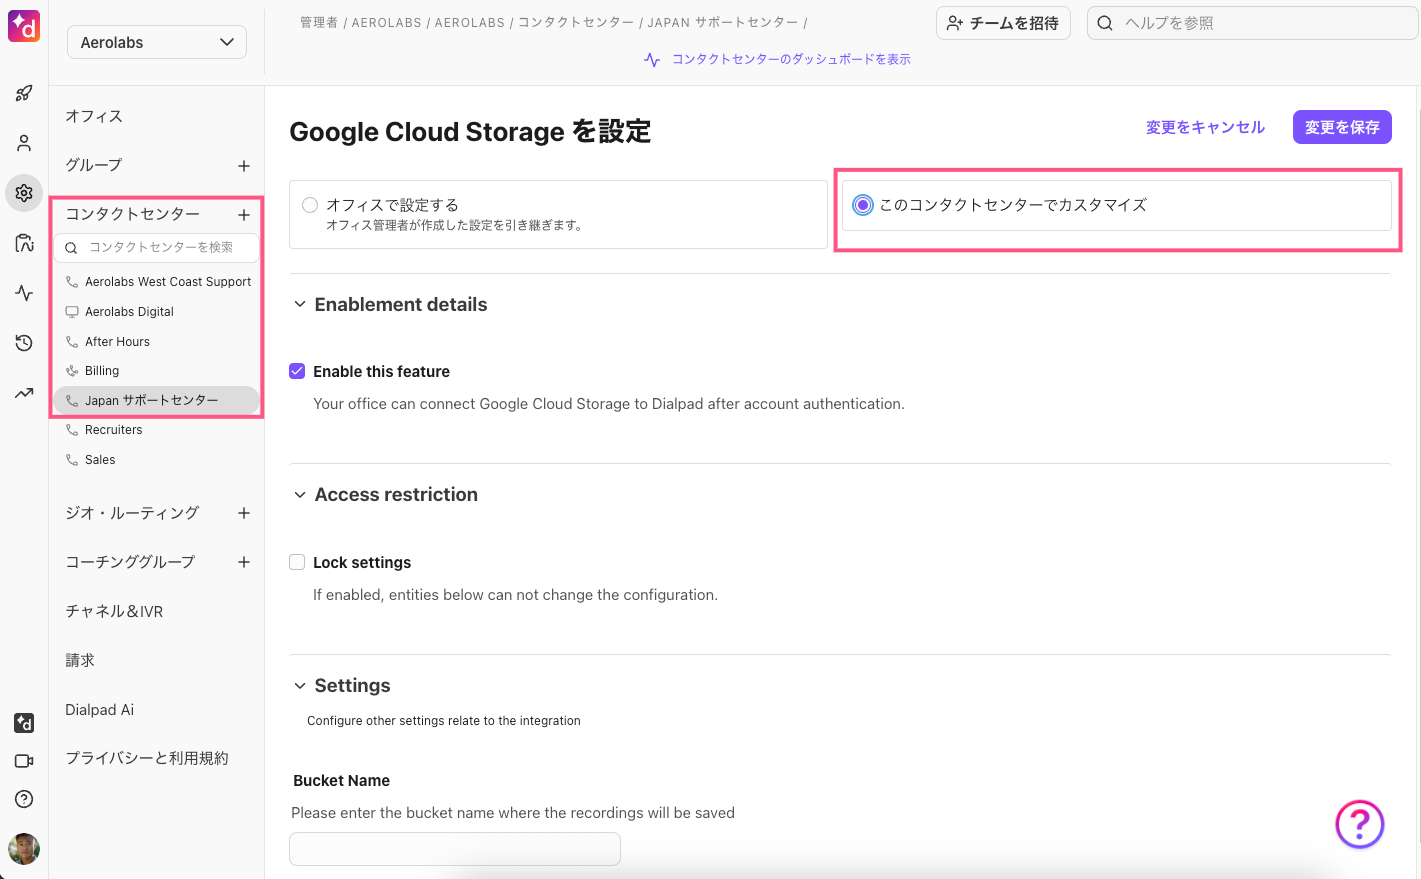Open the Dialpad Ai sparkle icon at bottom
This screenshot has width=1421, height=879.
[x=24, y=723]
